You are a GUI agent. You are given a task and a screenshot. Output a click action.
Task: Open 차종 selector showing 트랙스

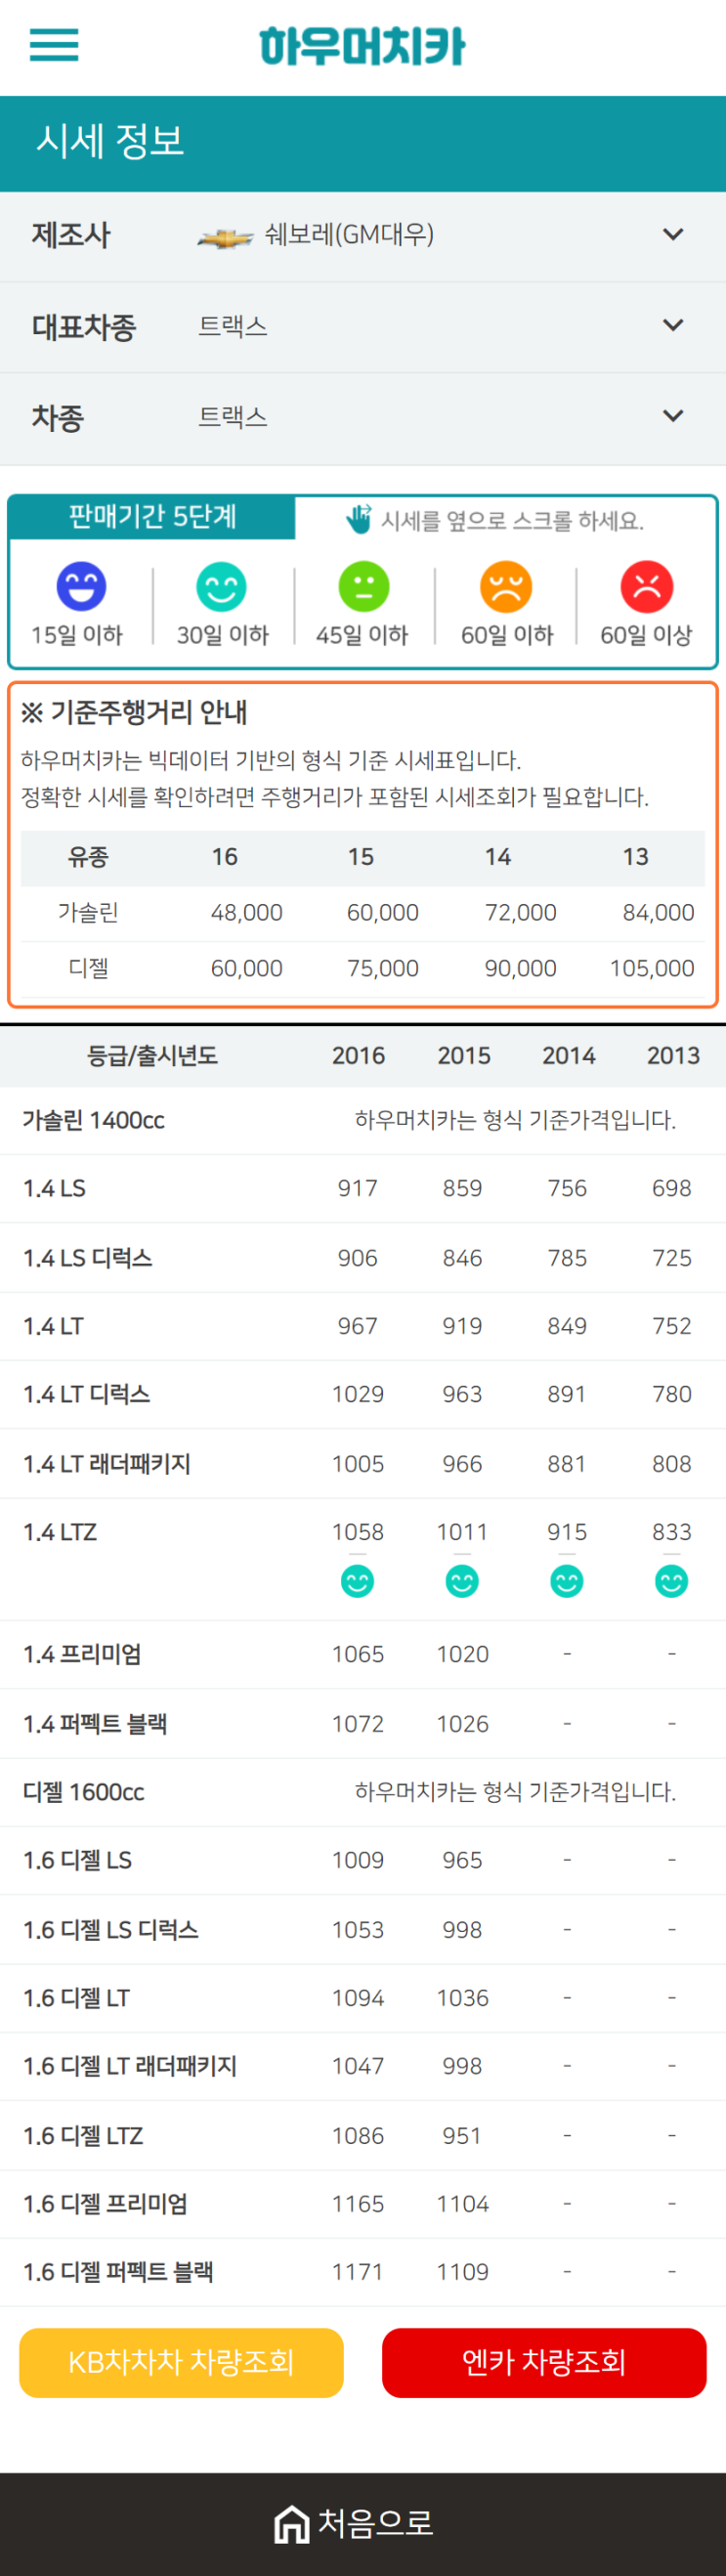(363, 418)
